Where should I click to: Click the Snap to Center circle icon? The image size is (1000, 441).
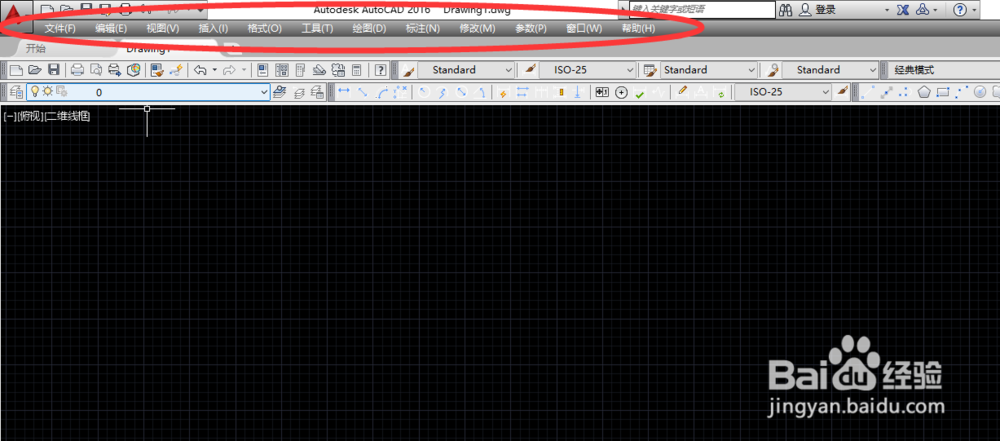(x=980, y=92)
